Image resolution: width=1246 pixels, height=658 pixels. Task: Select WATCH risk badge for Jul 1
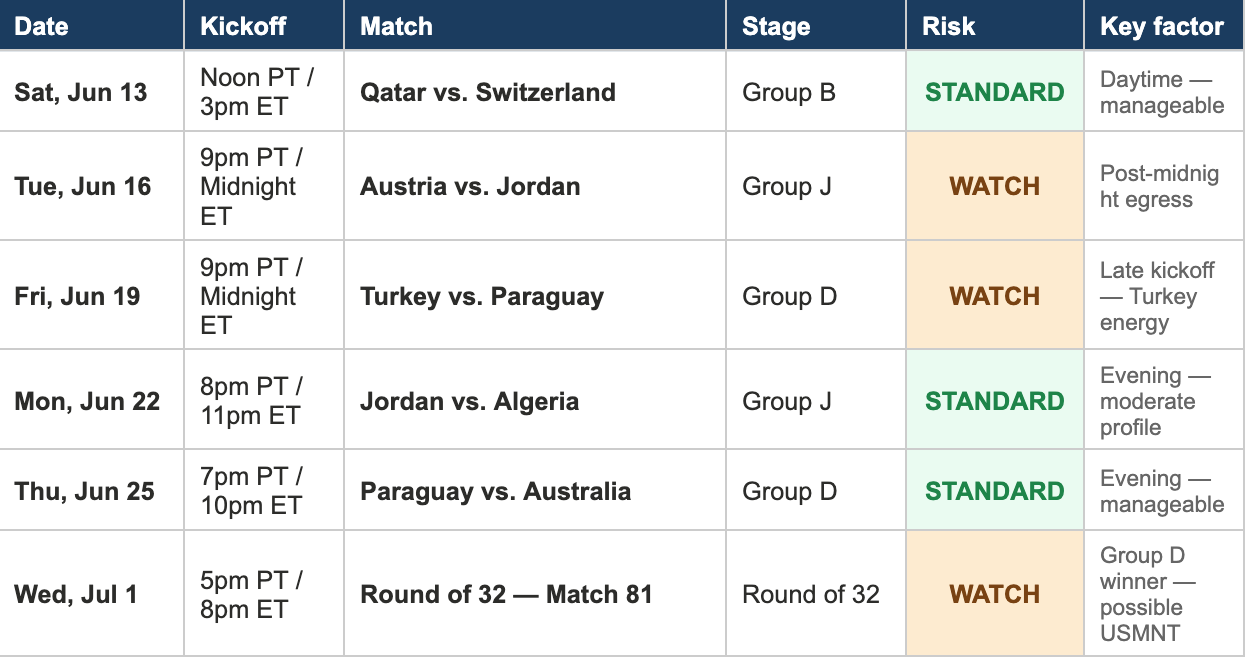pos(995,594)
